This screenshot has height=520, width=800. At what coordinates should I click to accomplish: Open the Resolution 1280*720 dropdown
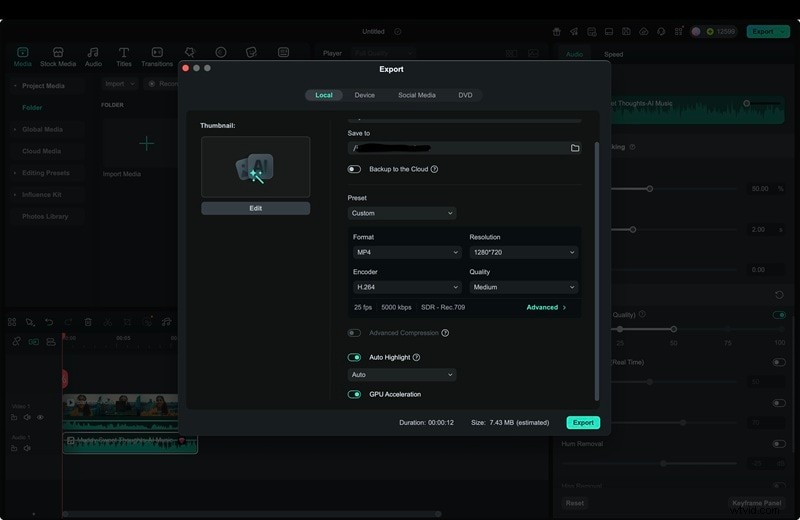point(523,252)
